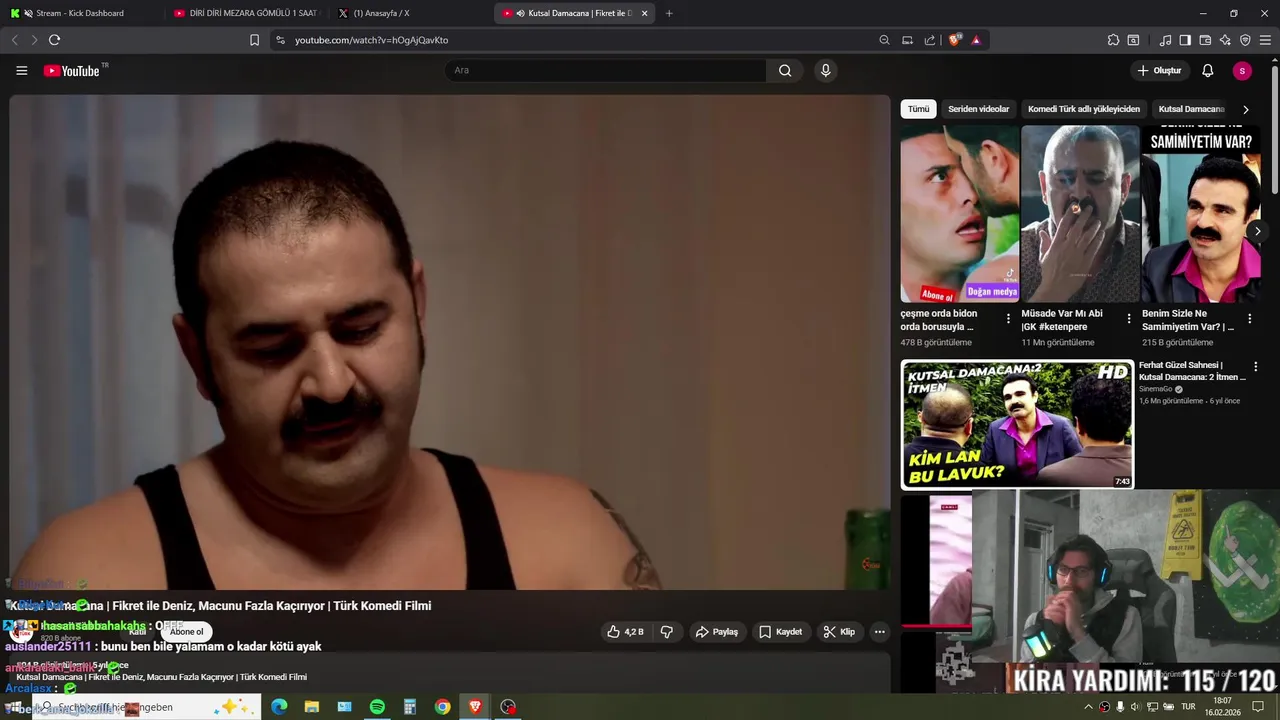
Task: Open media control music note icon
Action: tap(1165, 40)
